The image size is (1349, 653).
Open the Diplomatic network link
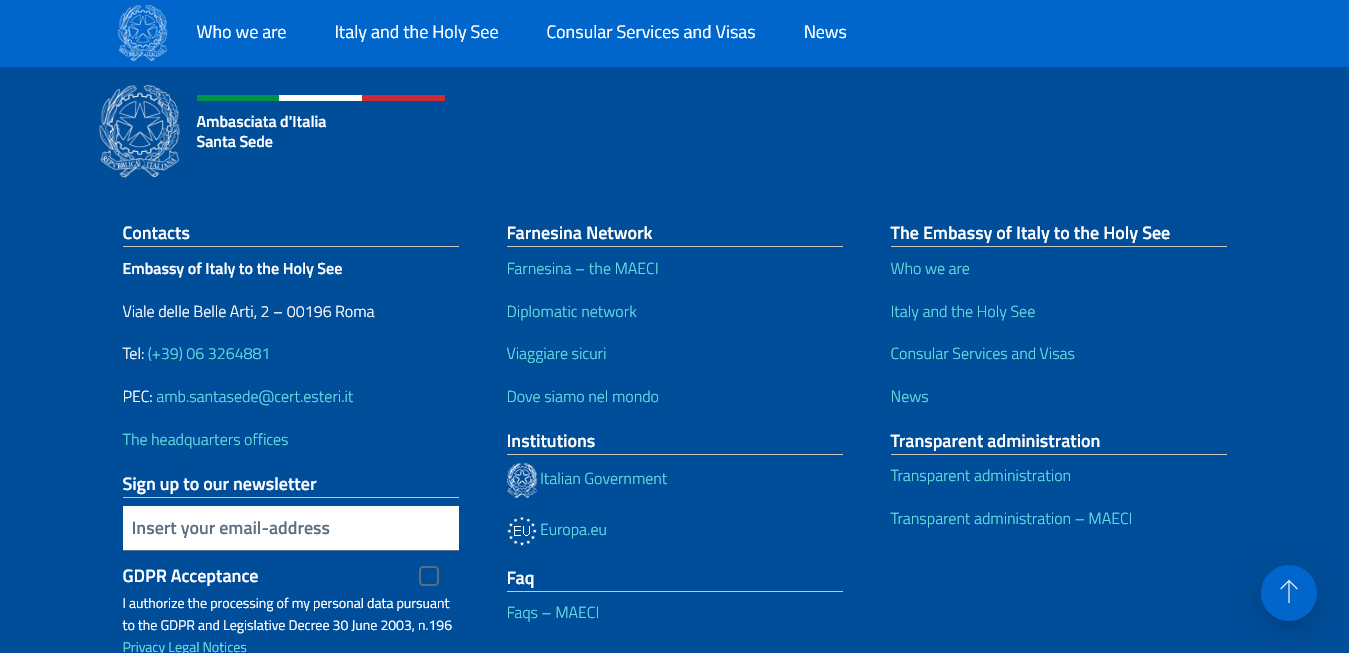click(571, 312)
